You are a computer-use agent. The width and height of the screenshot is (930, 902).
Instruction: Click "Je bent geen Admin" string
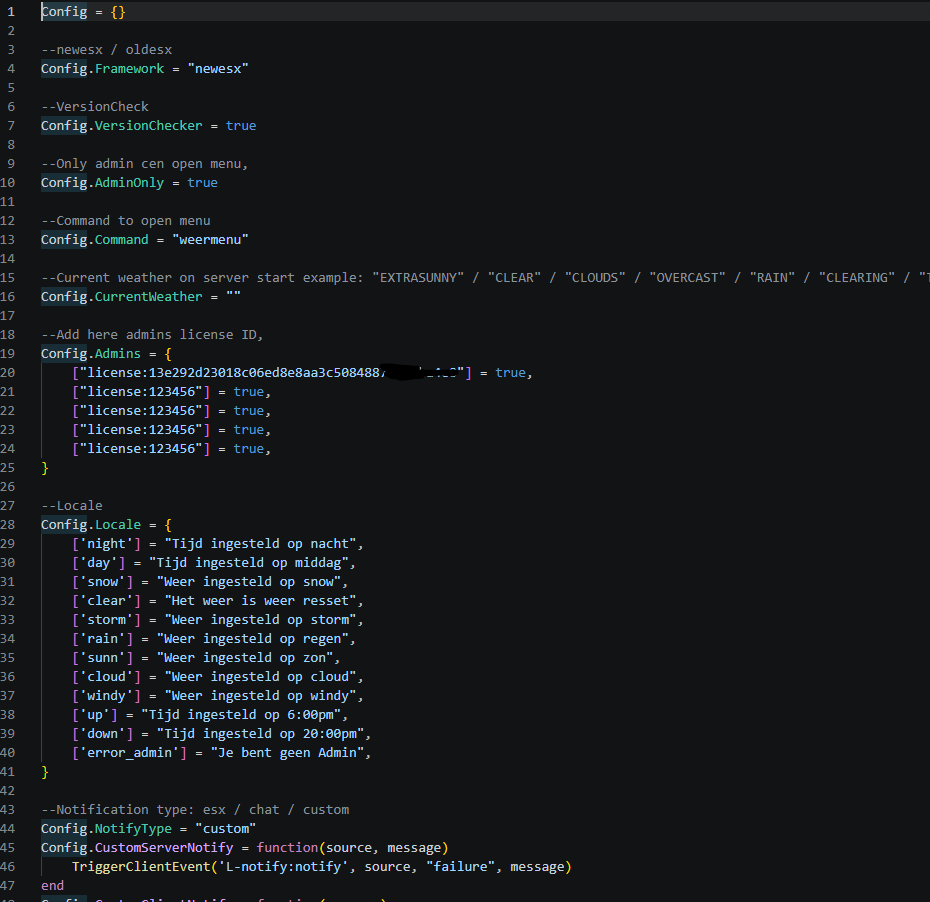tap(287, 753)
